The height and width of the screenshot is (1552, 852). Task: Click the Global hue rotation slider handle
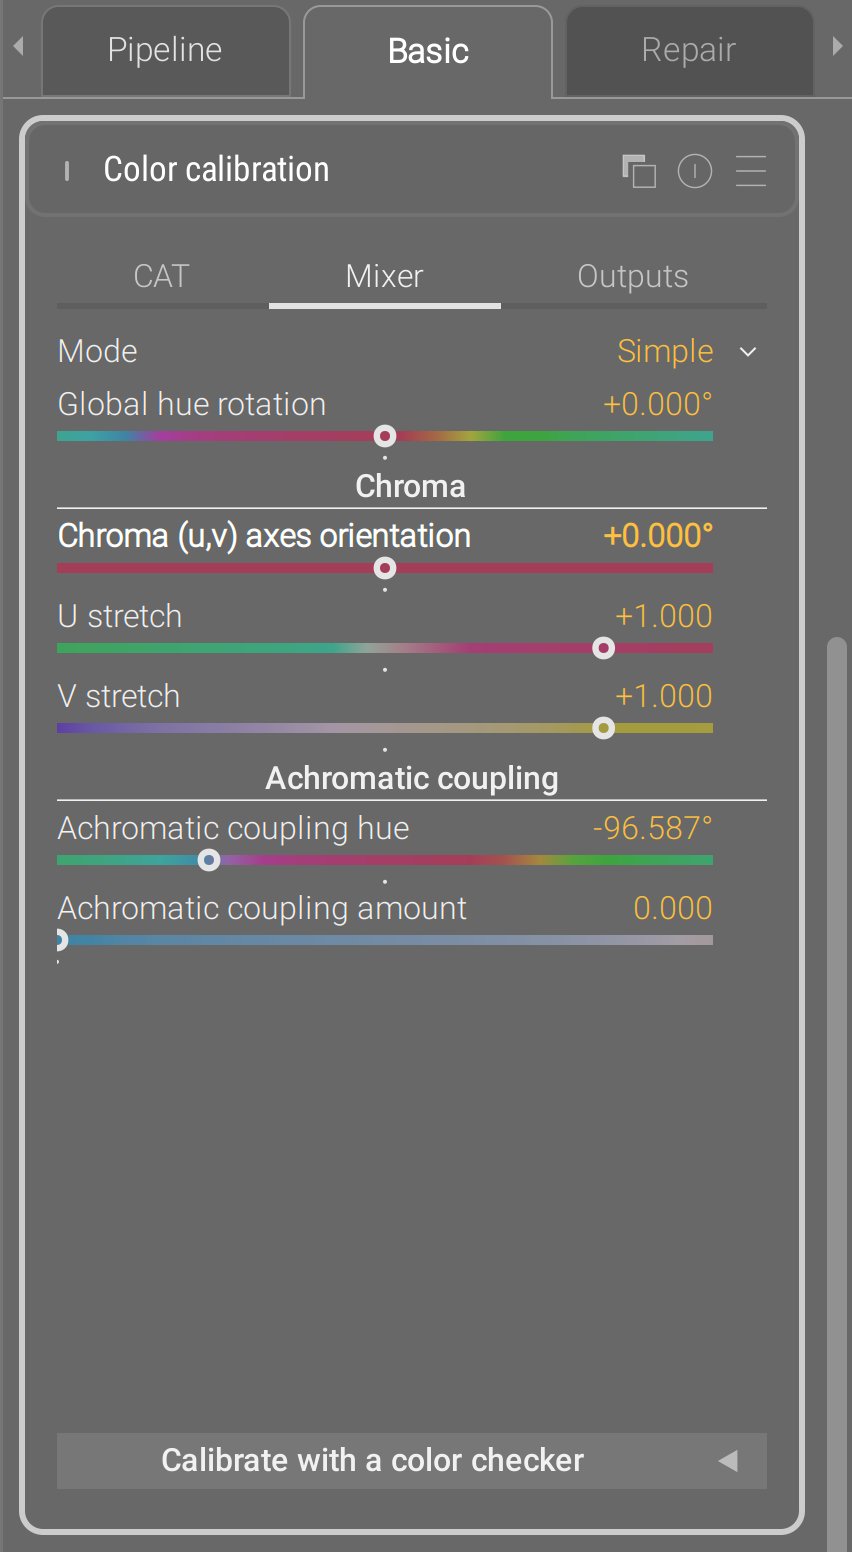pyautogui.click(x=385, y=436)
